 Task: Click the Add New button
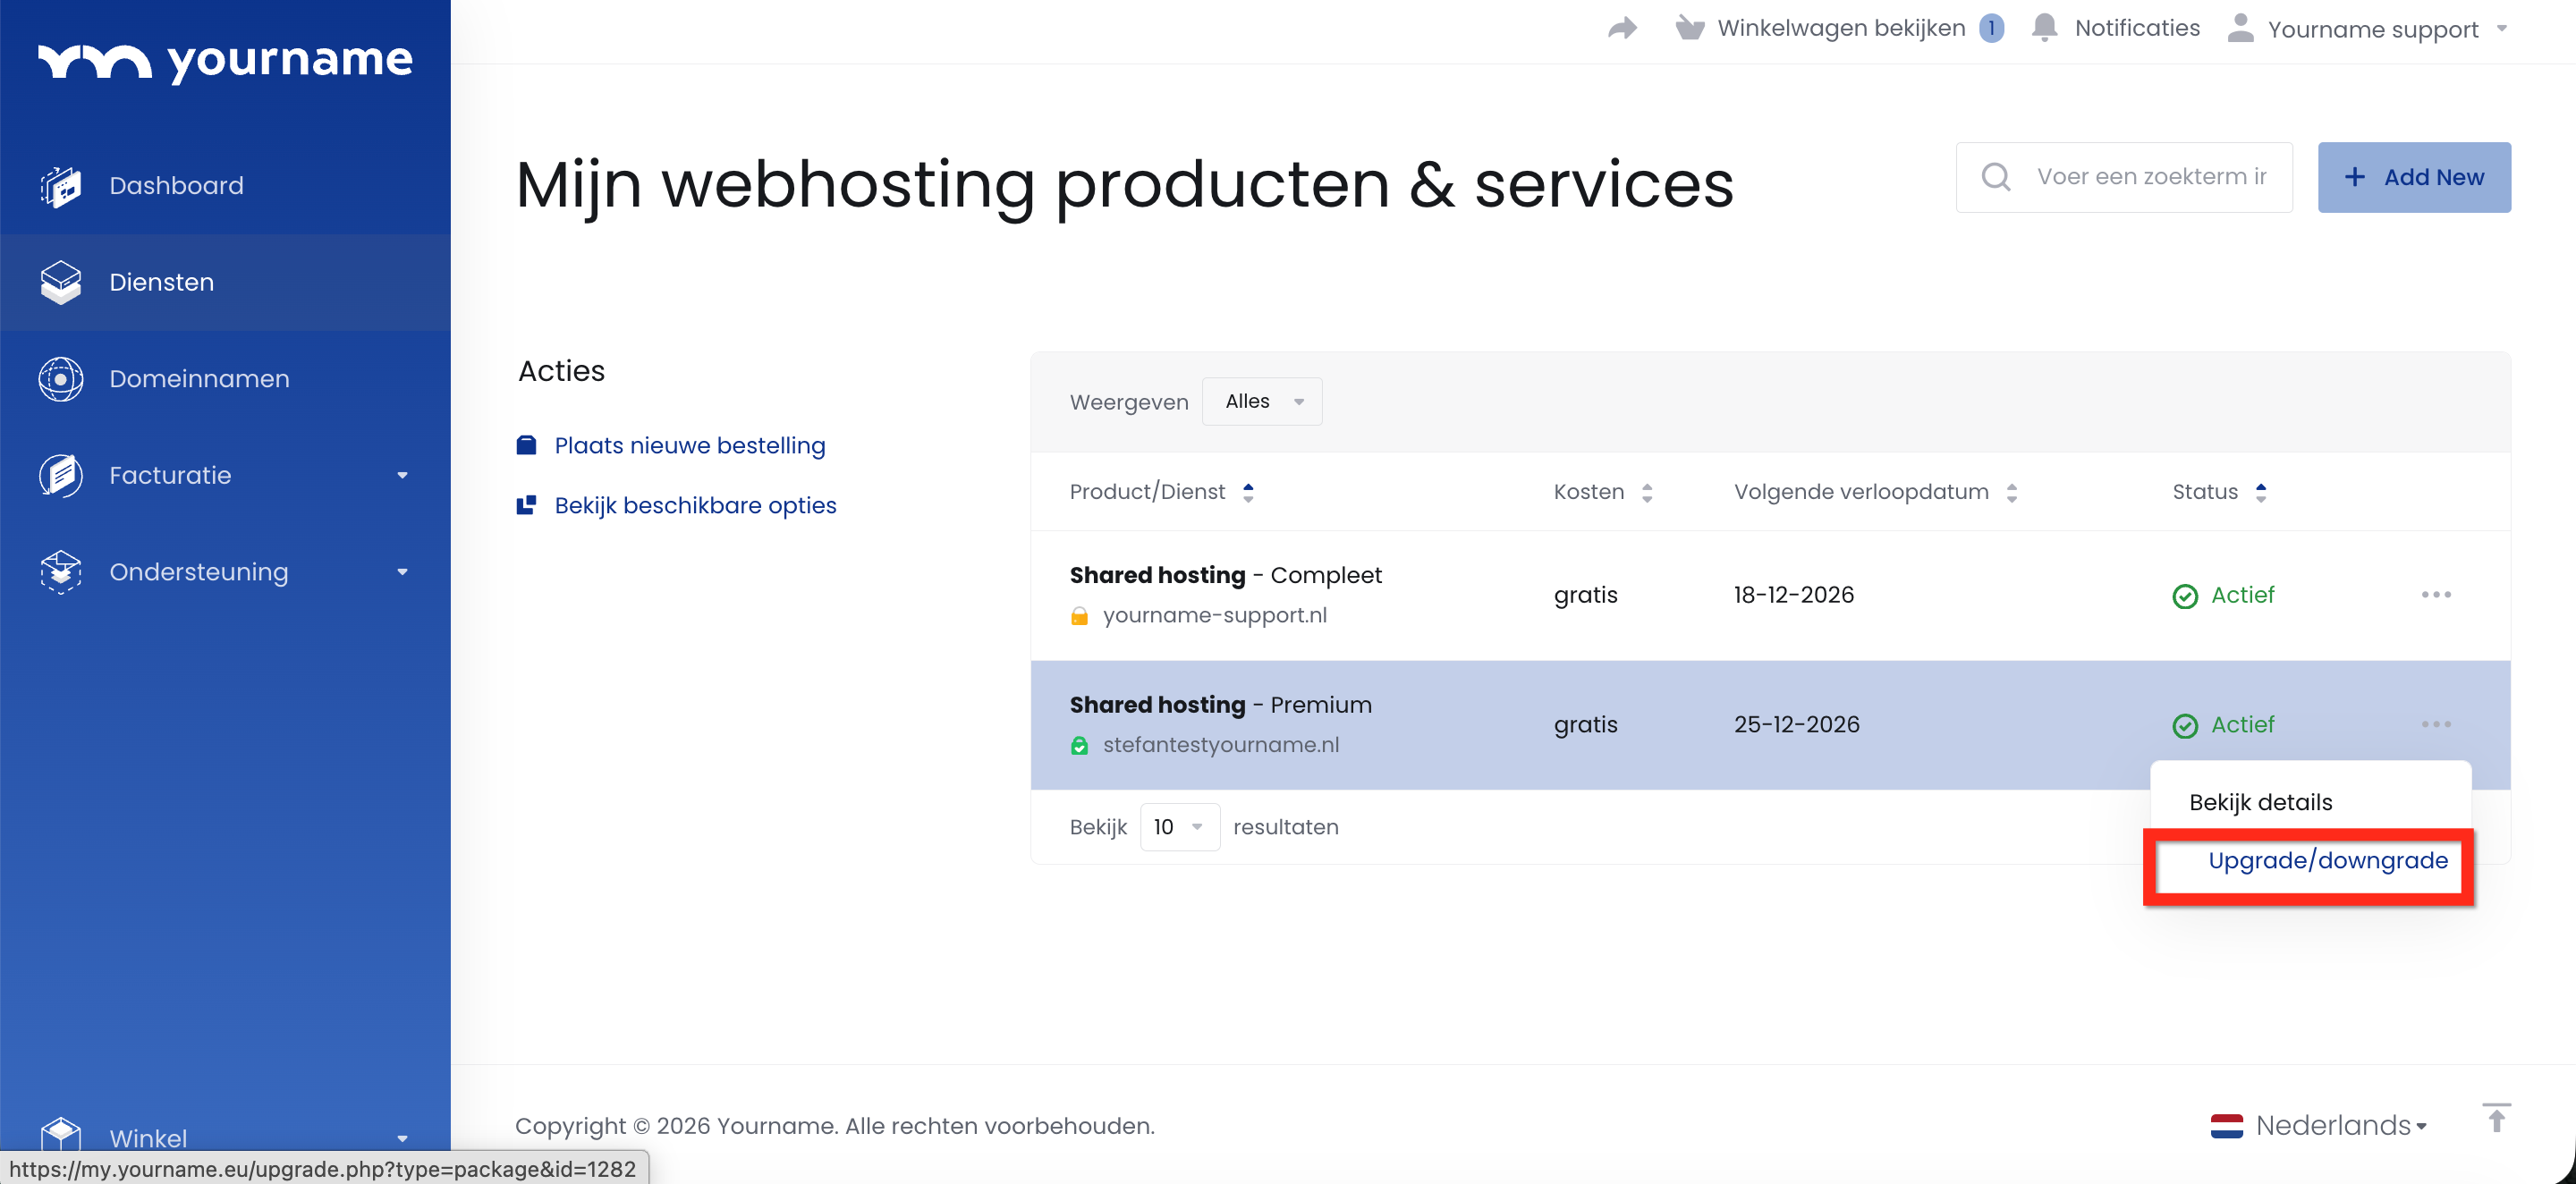pos(2413,177)
